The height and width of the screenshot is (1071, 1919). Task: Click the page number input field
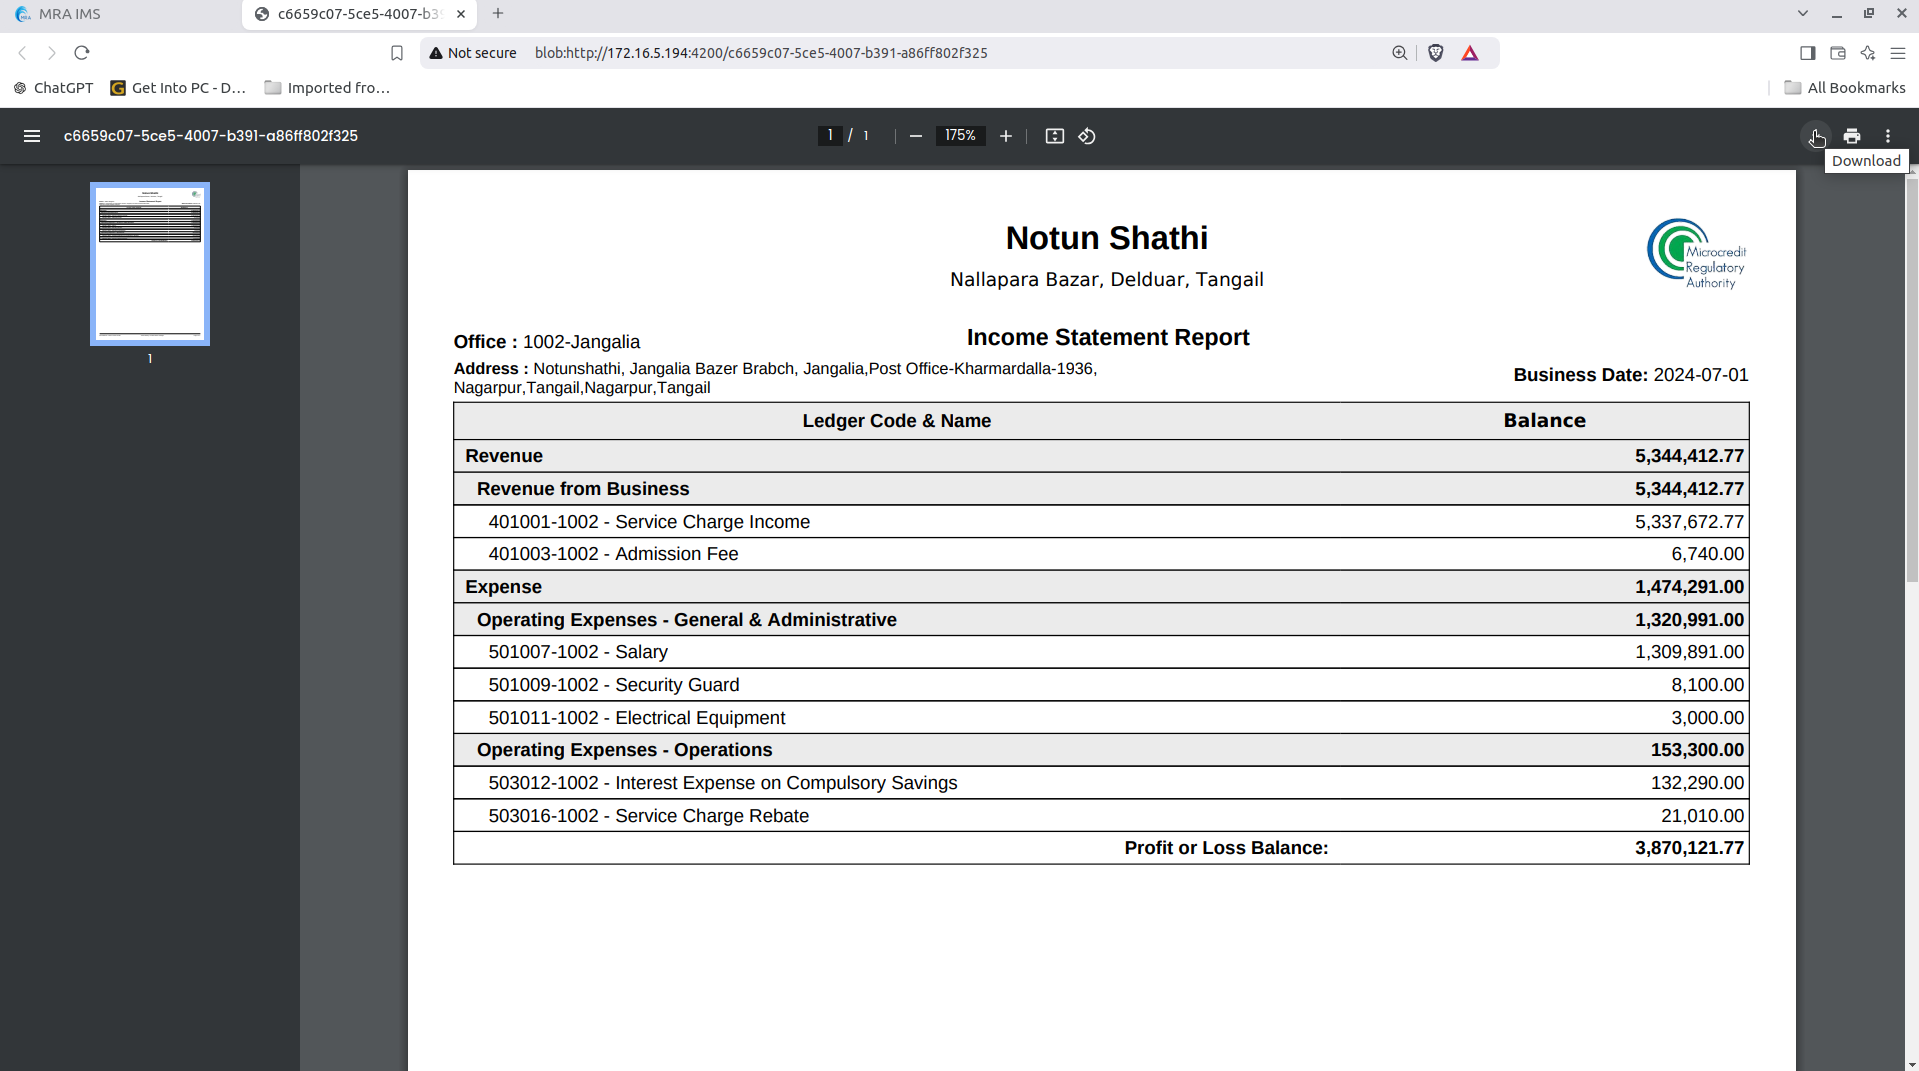coord(830,136)
